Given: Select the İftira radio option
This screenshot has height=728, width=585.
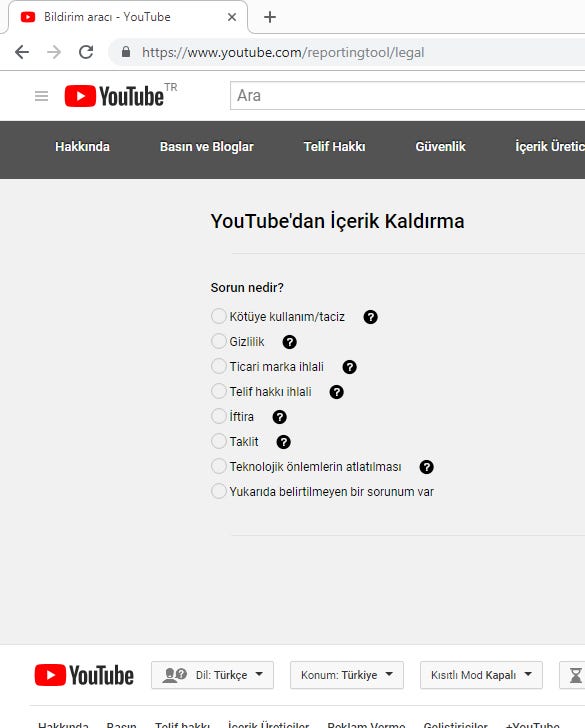Looking at the screenshot, I should click(x=219, y=416).
